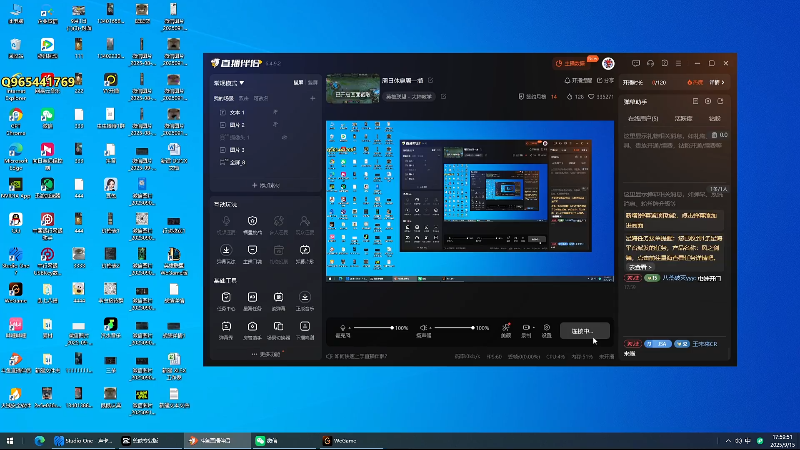
Task: Switch to 横屏 landscape orientation
Action: 298,83
